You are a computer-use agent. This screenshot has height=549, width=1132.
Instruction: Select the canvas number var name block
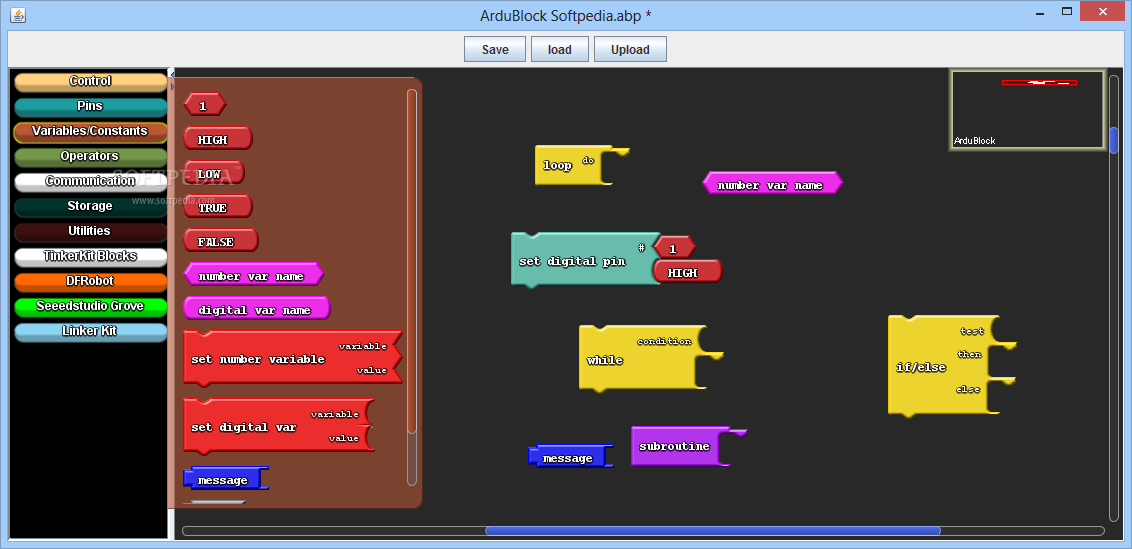tap(772, 183)
